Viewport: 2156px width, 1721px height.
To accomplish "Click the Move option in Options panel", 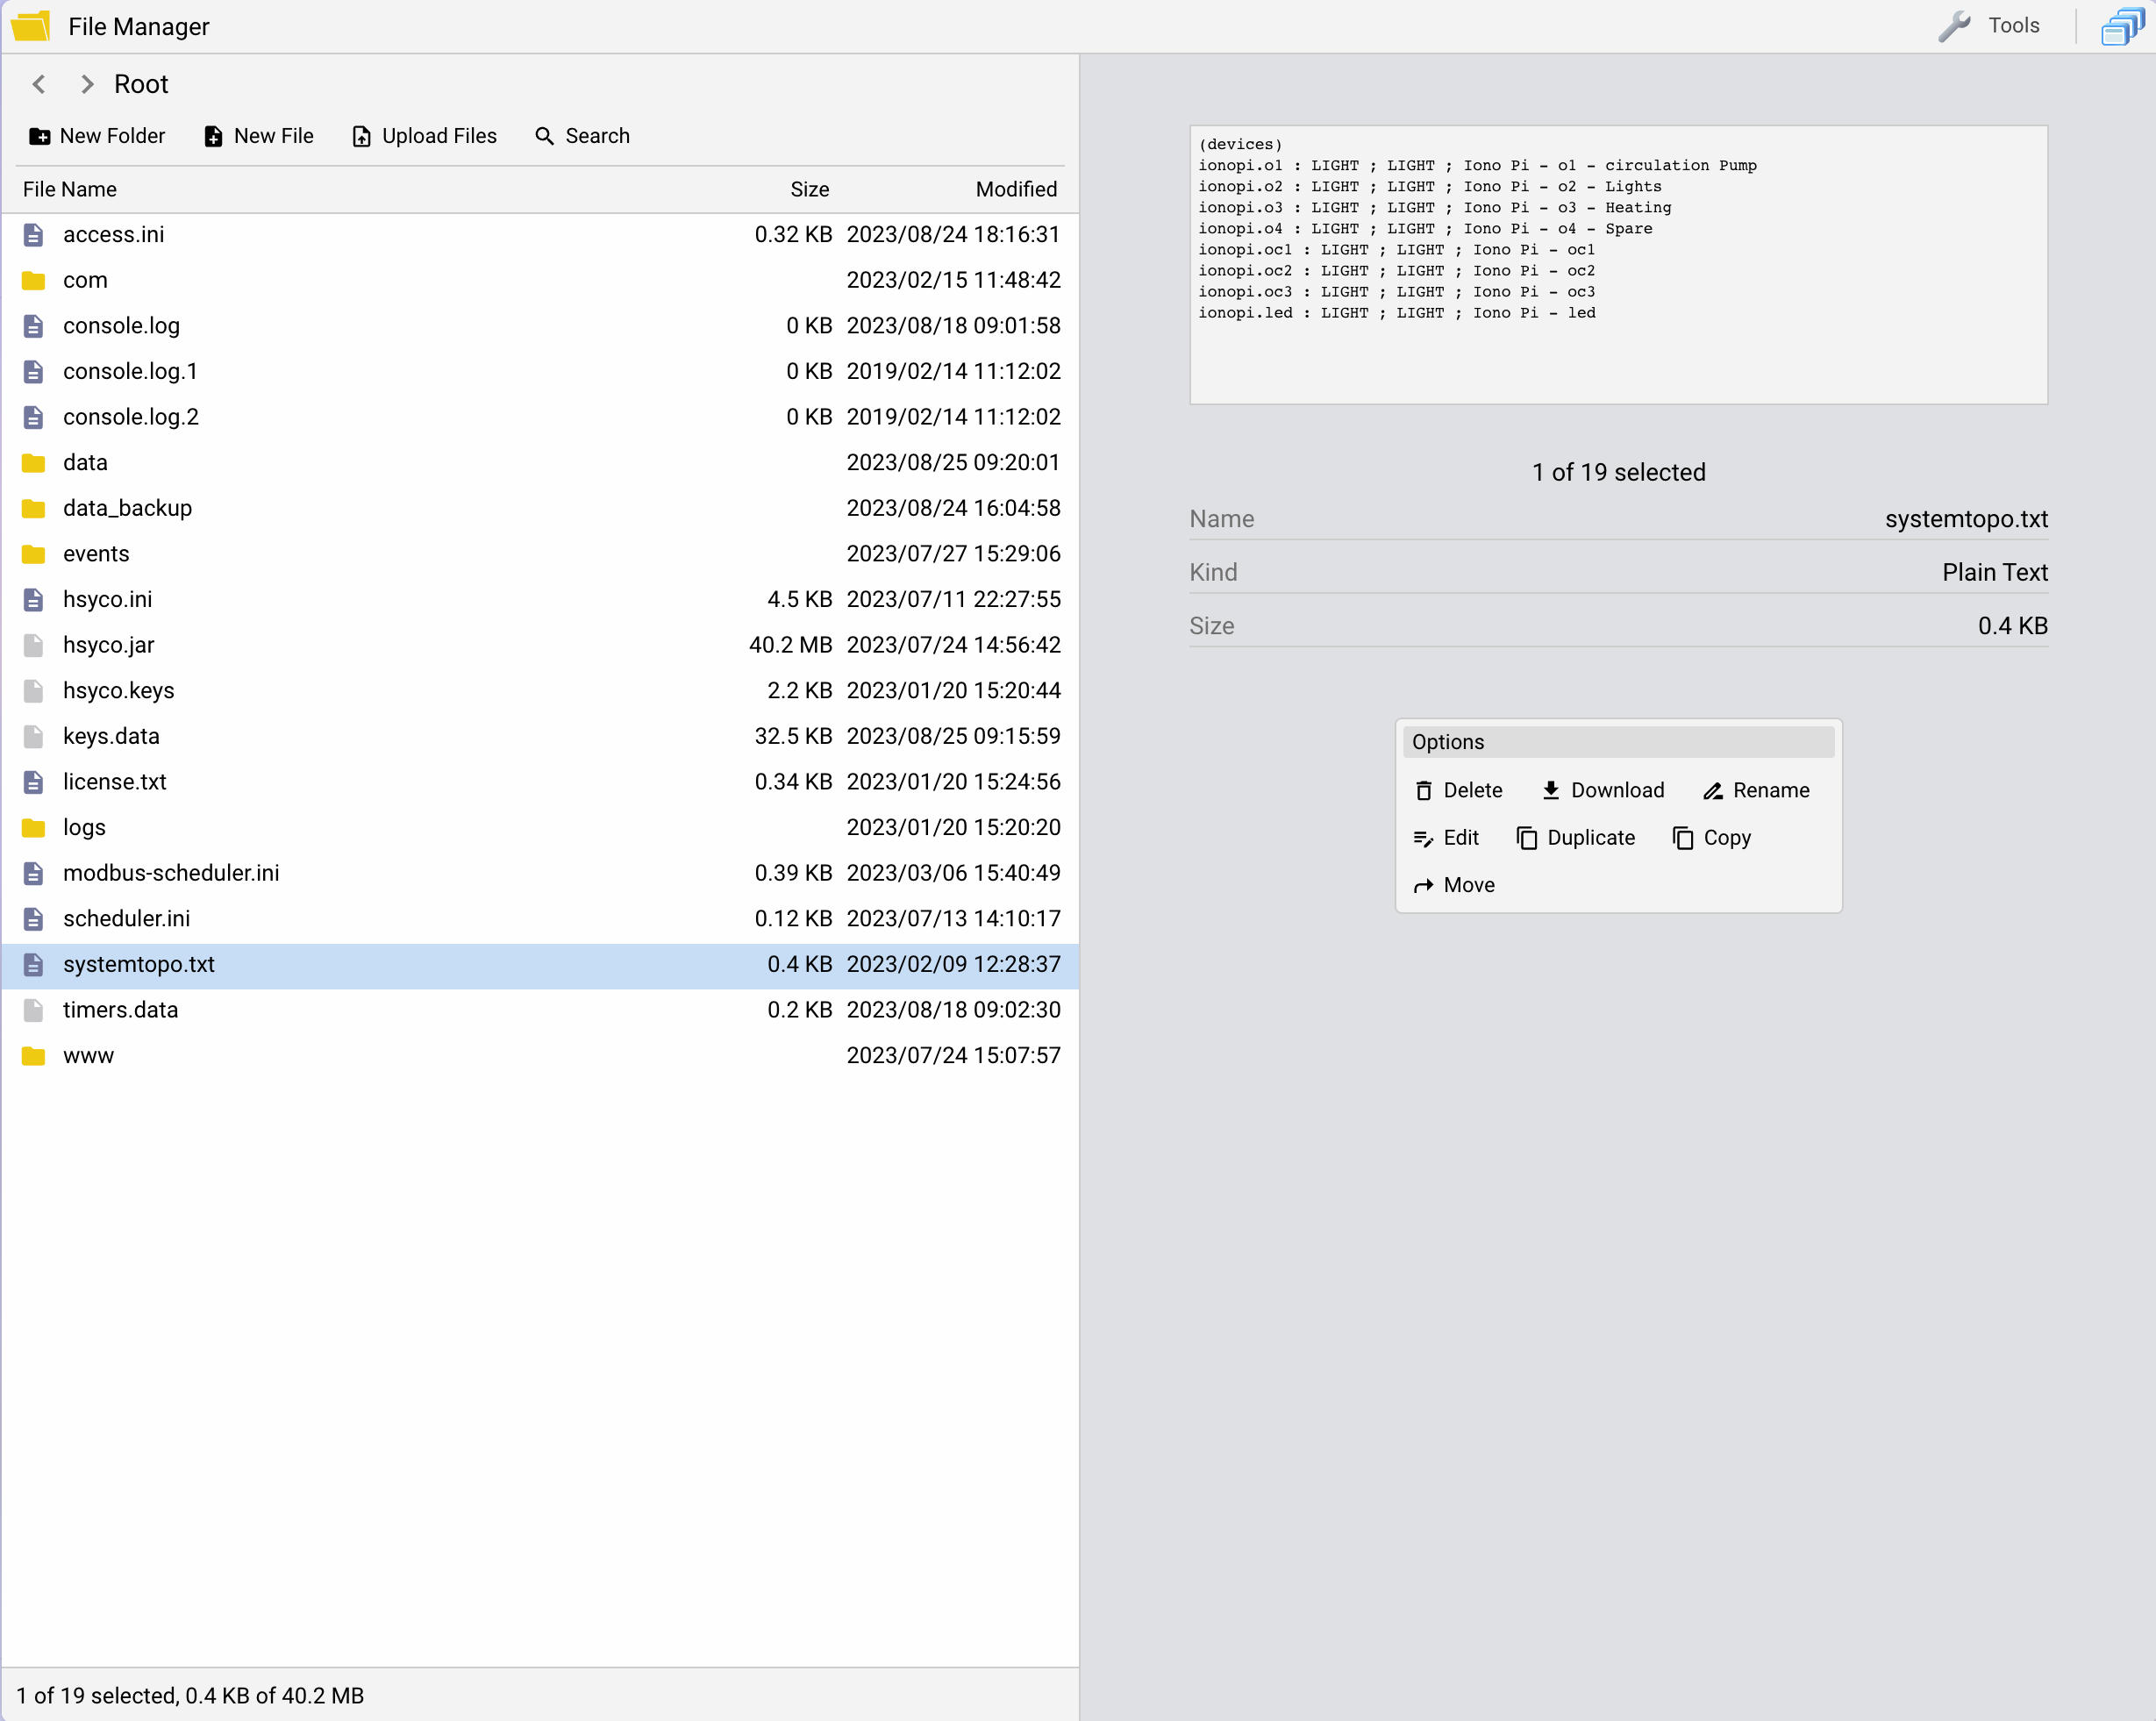I will pos(1453,883).
